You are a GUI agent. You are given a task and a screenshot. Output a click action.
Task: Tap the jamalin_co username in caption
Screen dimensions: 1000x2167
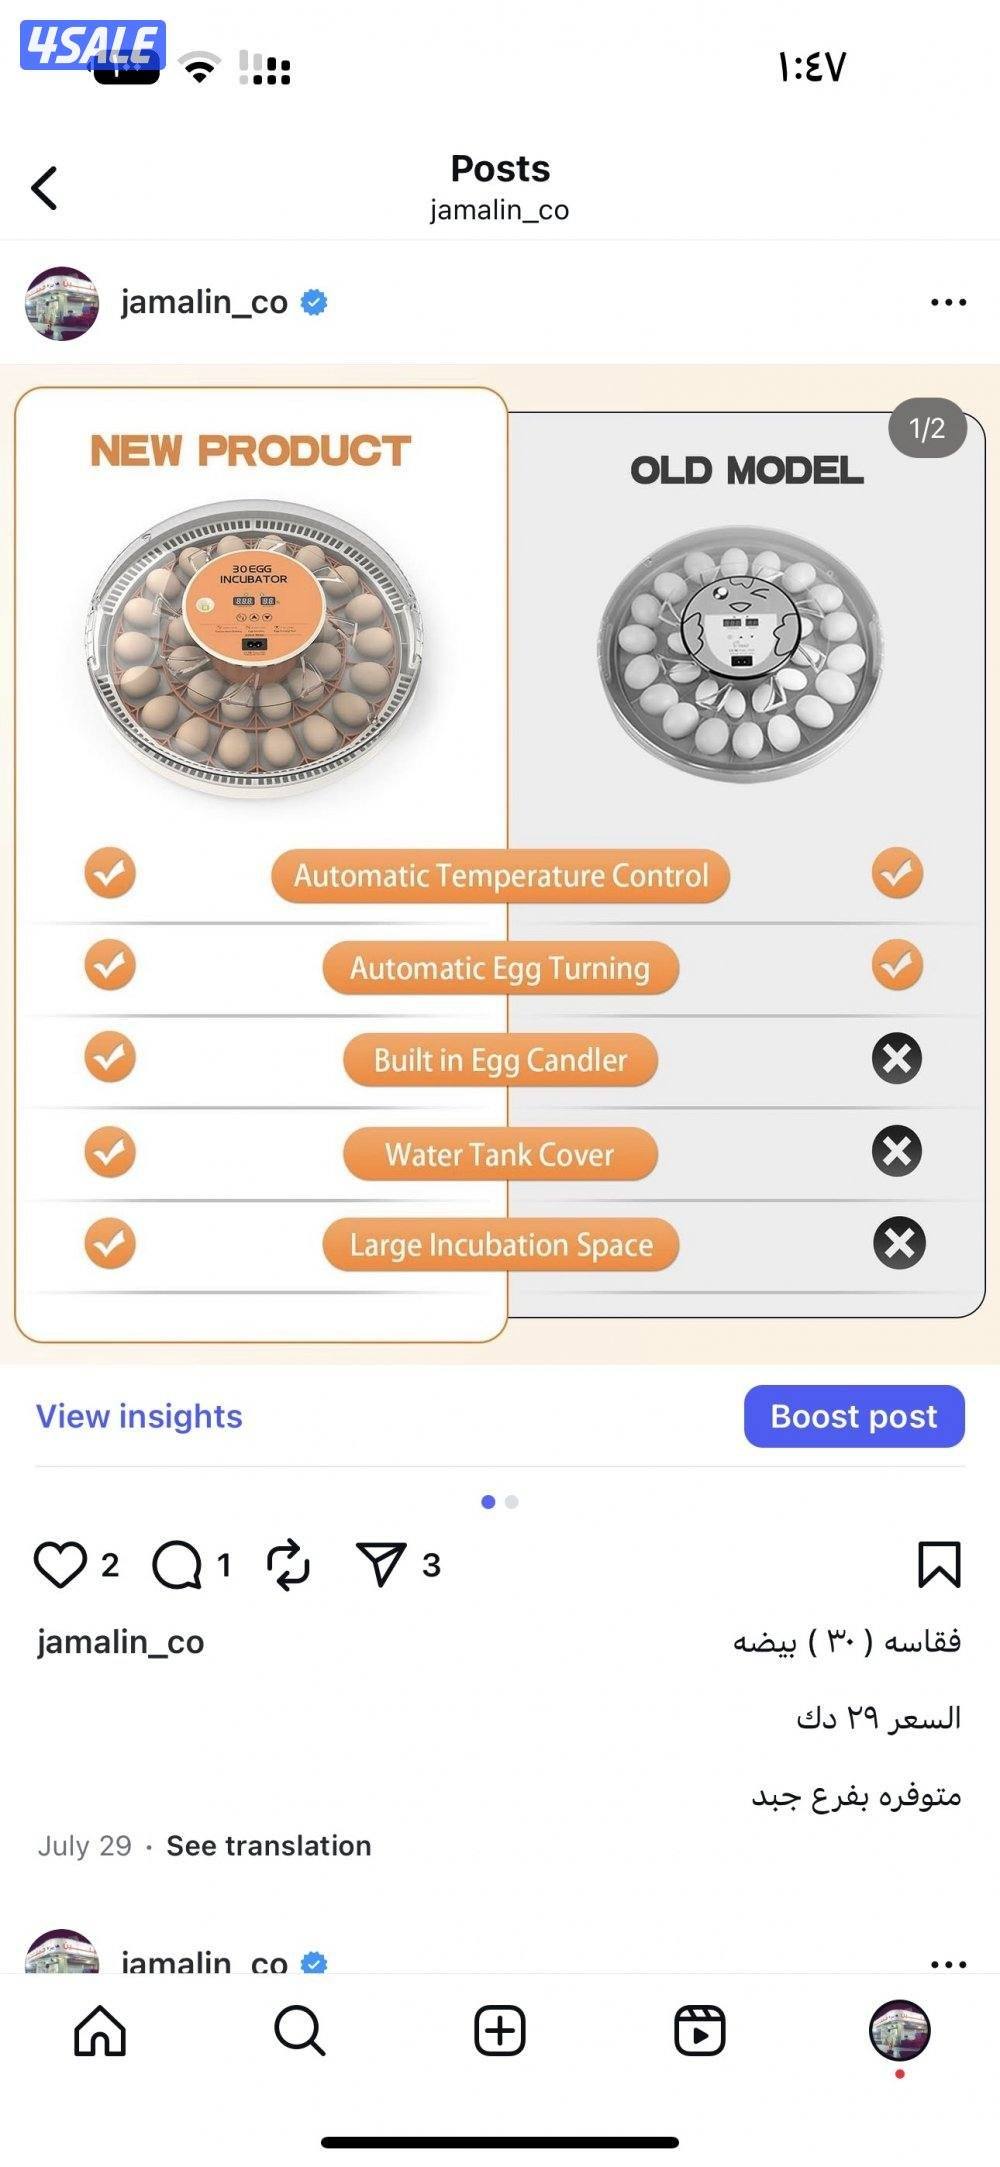coord(121,1641)
